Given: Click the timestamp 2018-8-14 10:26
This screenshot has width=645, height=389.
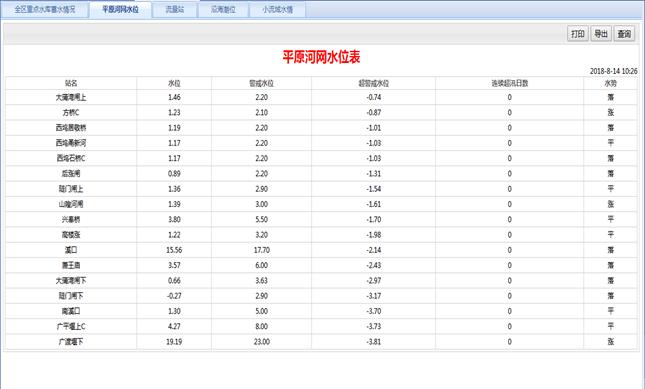Looking at the screenshot, I should pos(613,71).
